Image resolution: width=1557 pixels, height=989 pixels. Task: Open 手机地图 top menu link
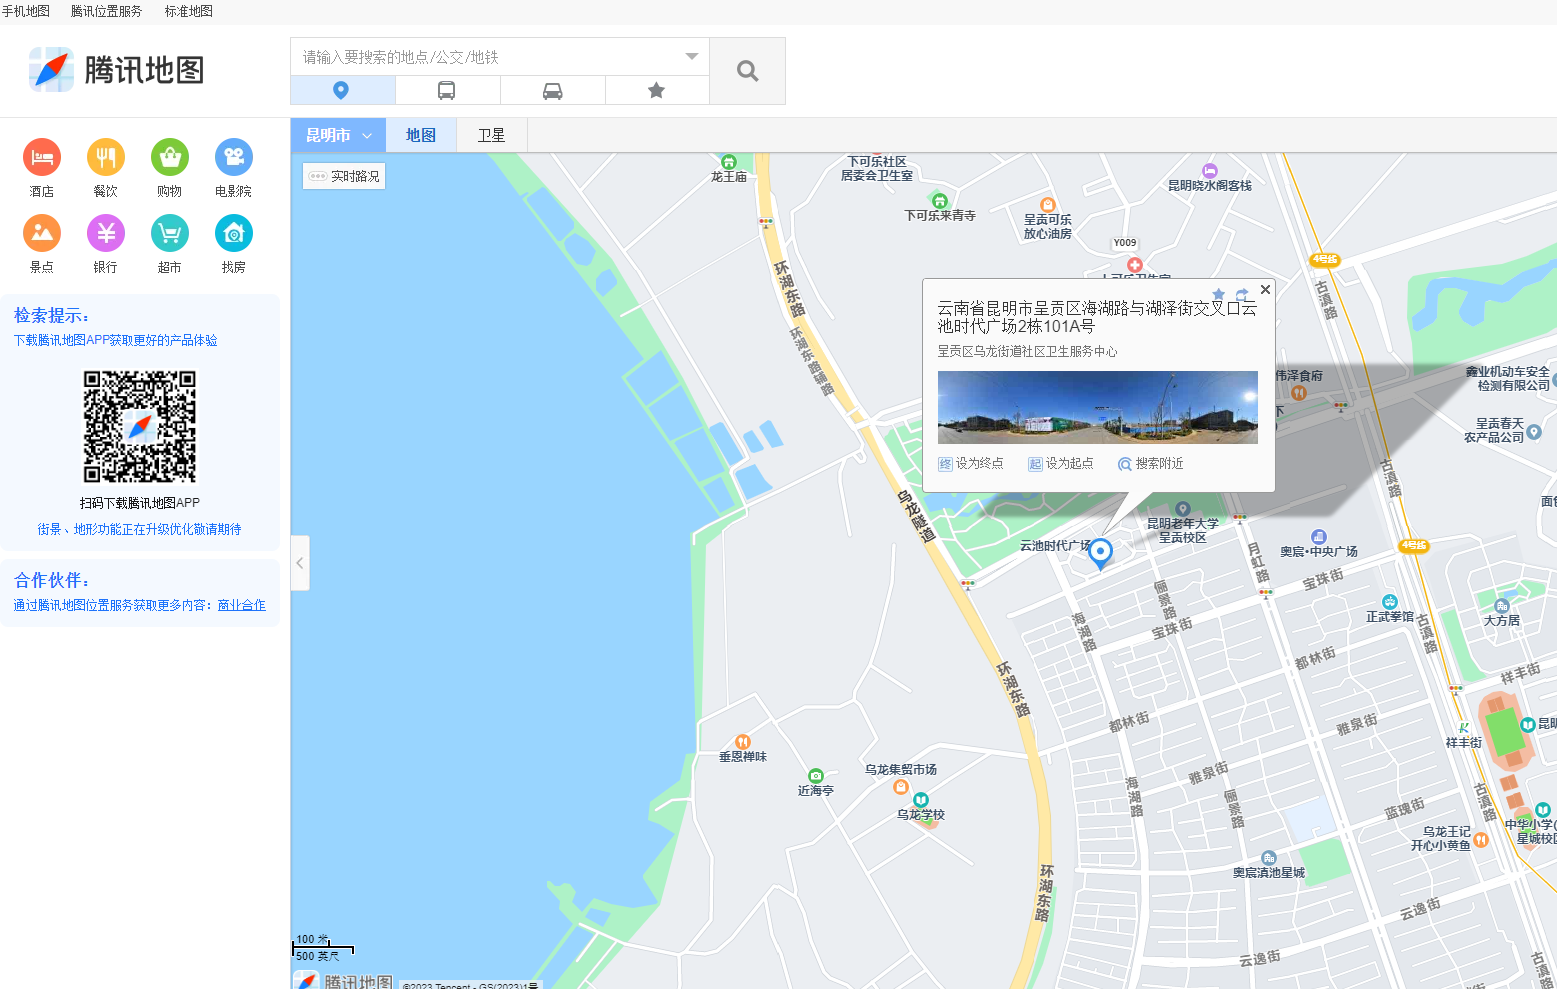[x=26, y=11]
